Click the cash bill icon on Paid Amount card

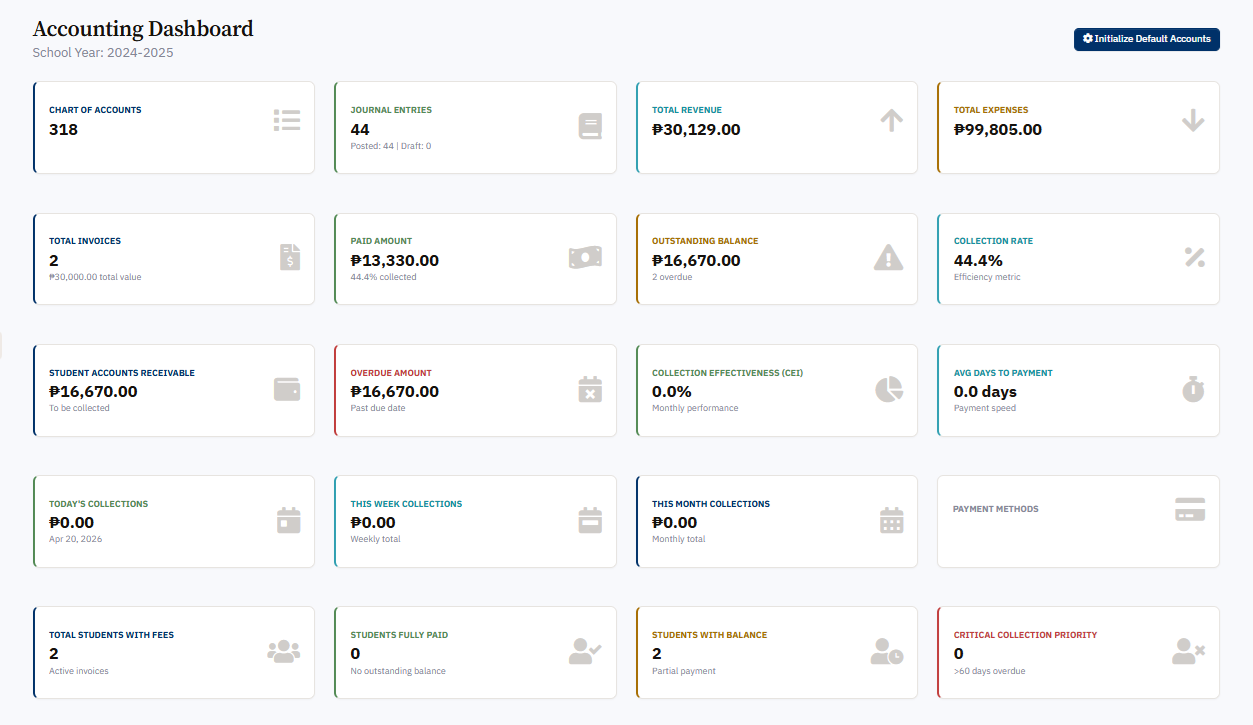(585, 257)
